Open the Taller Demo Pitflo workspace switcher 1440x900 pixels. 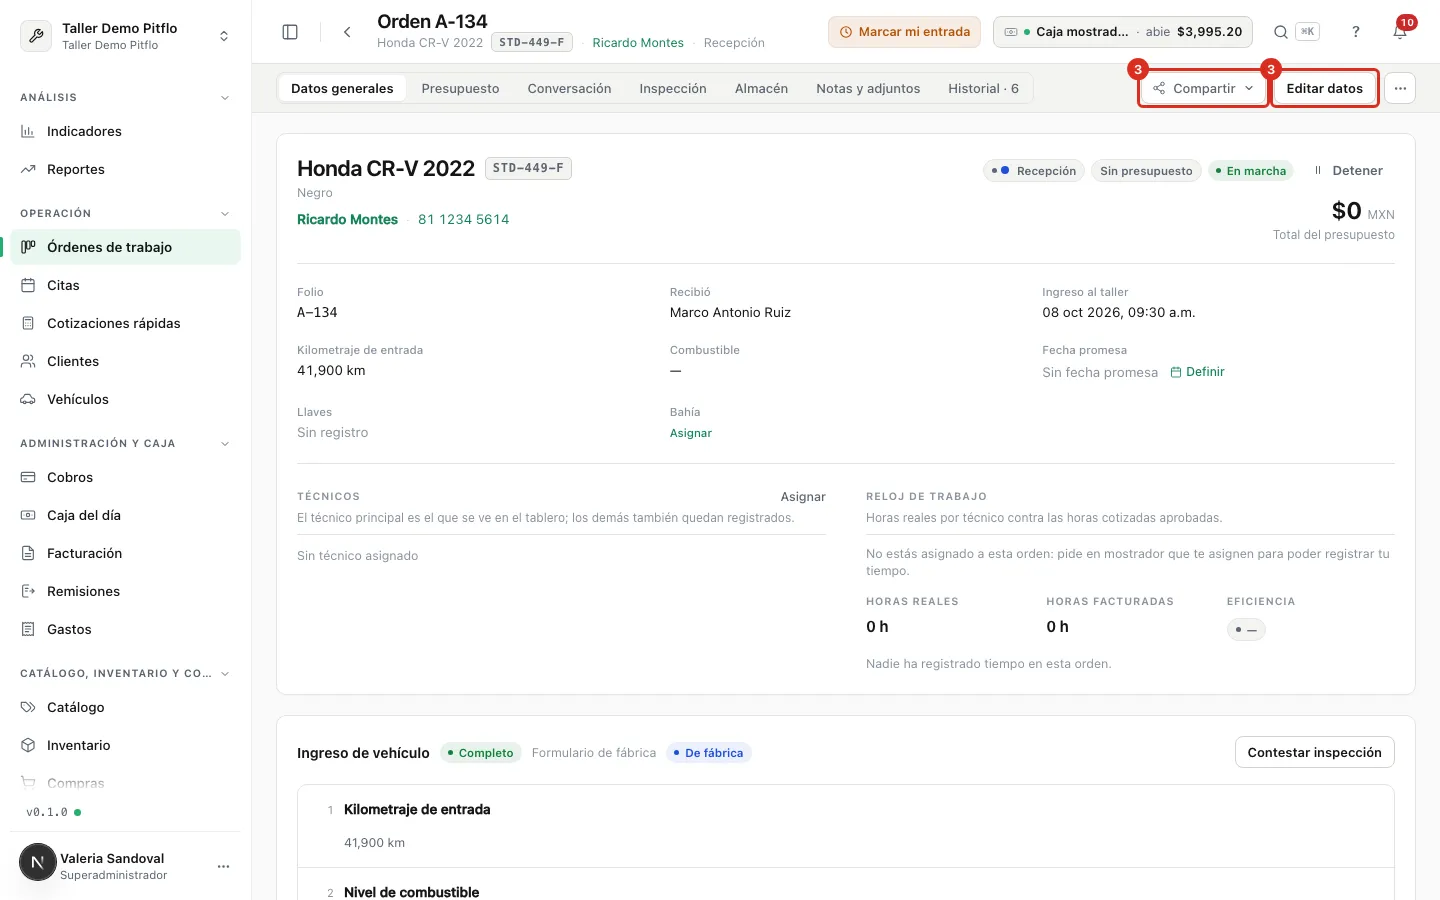(x=125, y=36)
